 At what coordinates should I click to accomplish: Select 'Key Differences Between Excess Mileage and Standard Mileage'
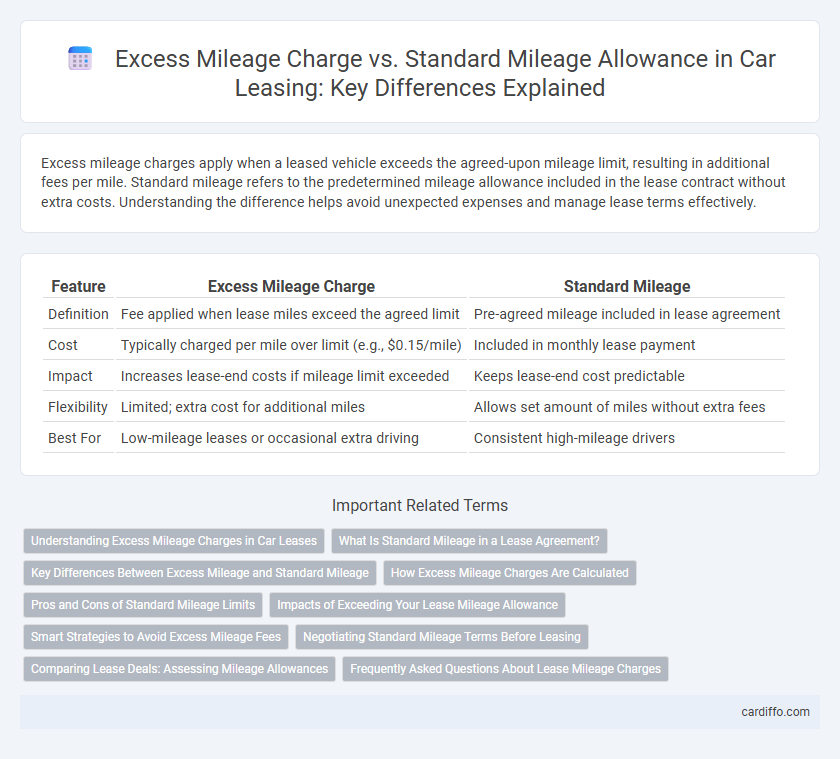200,573
